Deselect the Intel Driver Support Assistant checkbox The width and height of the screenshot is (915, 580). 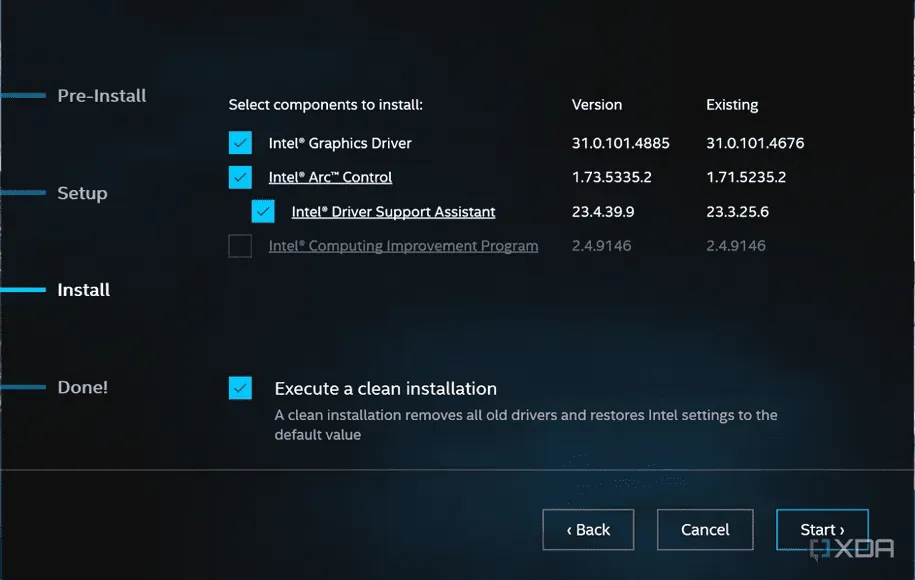coord(263,212)
